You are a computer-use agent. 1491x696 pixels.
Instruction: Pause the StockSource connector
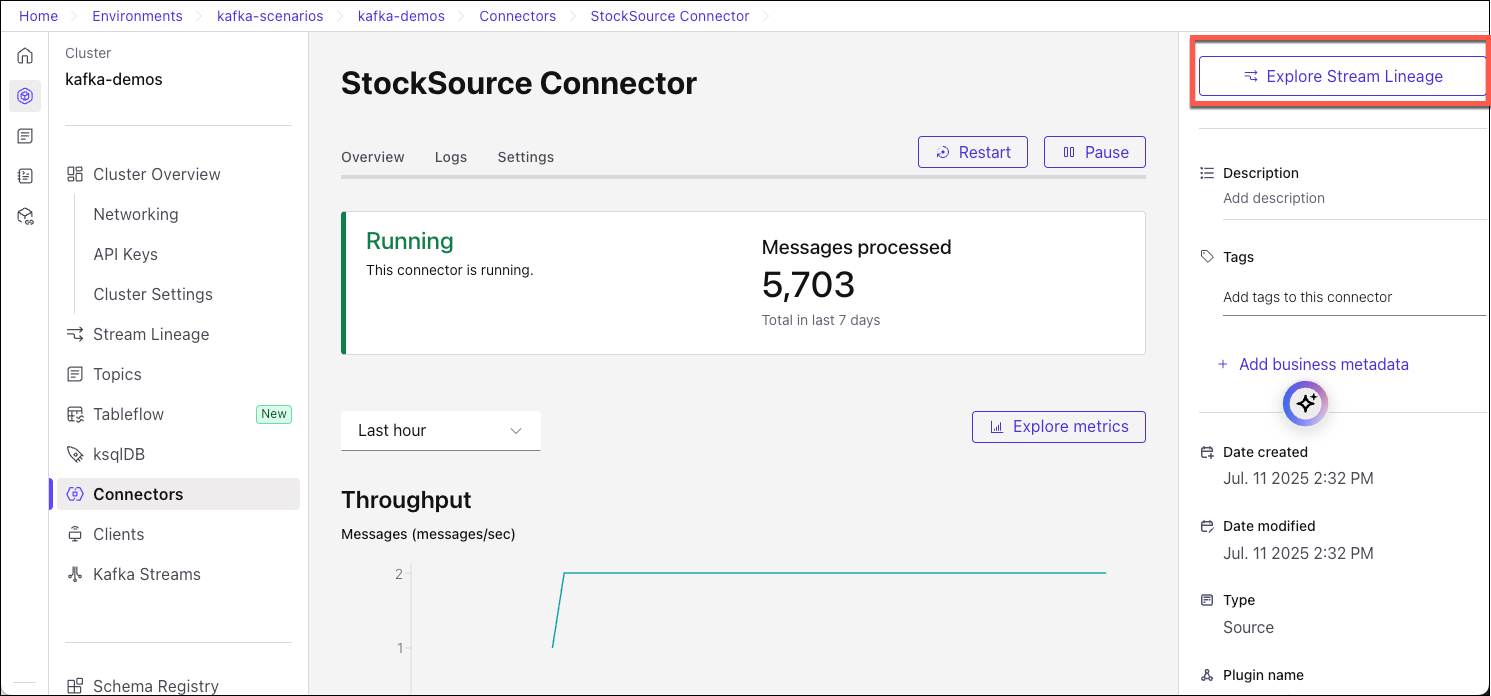pos(1094,152)
